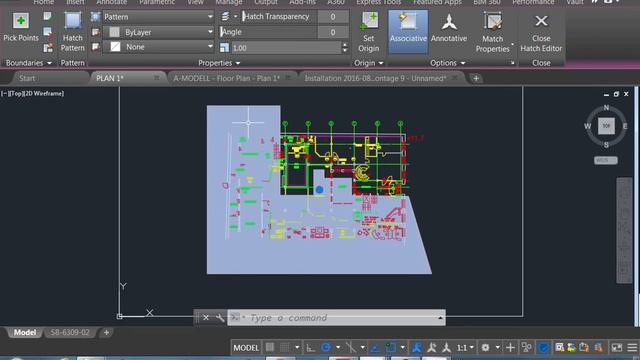Click the hardware acceleration status icon

pyautogui.click(x=543, y=348)
